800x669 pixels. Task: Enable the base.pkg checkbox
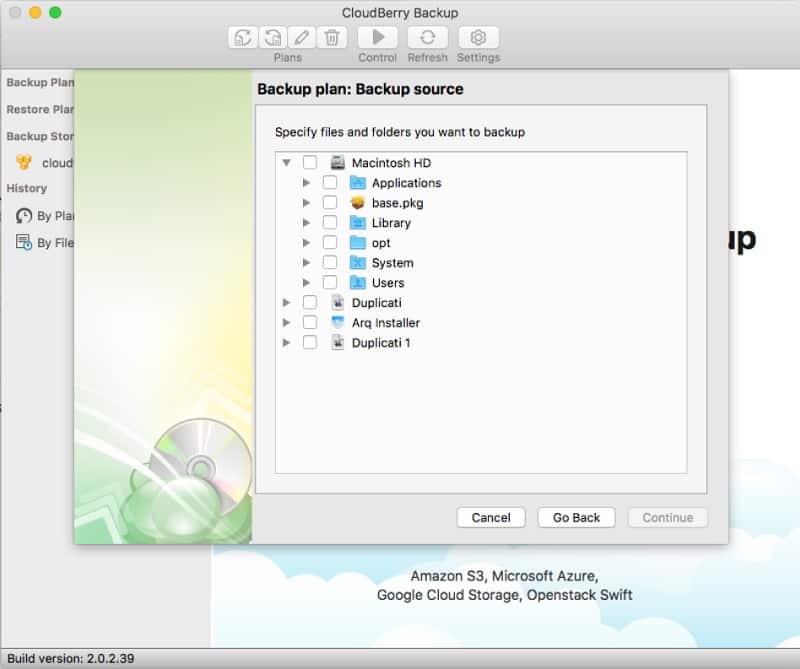(330, 203)
